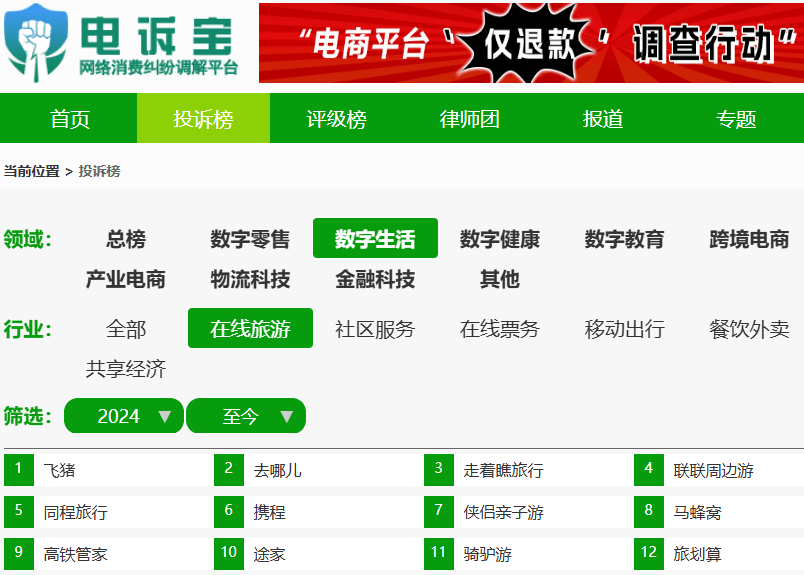Open the 专题 navigation tab
The height and width of the screenshot is (575, 804).
[736, 120]
